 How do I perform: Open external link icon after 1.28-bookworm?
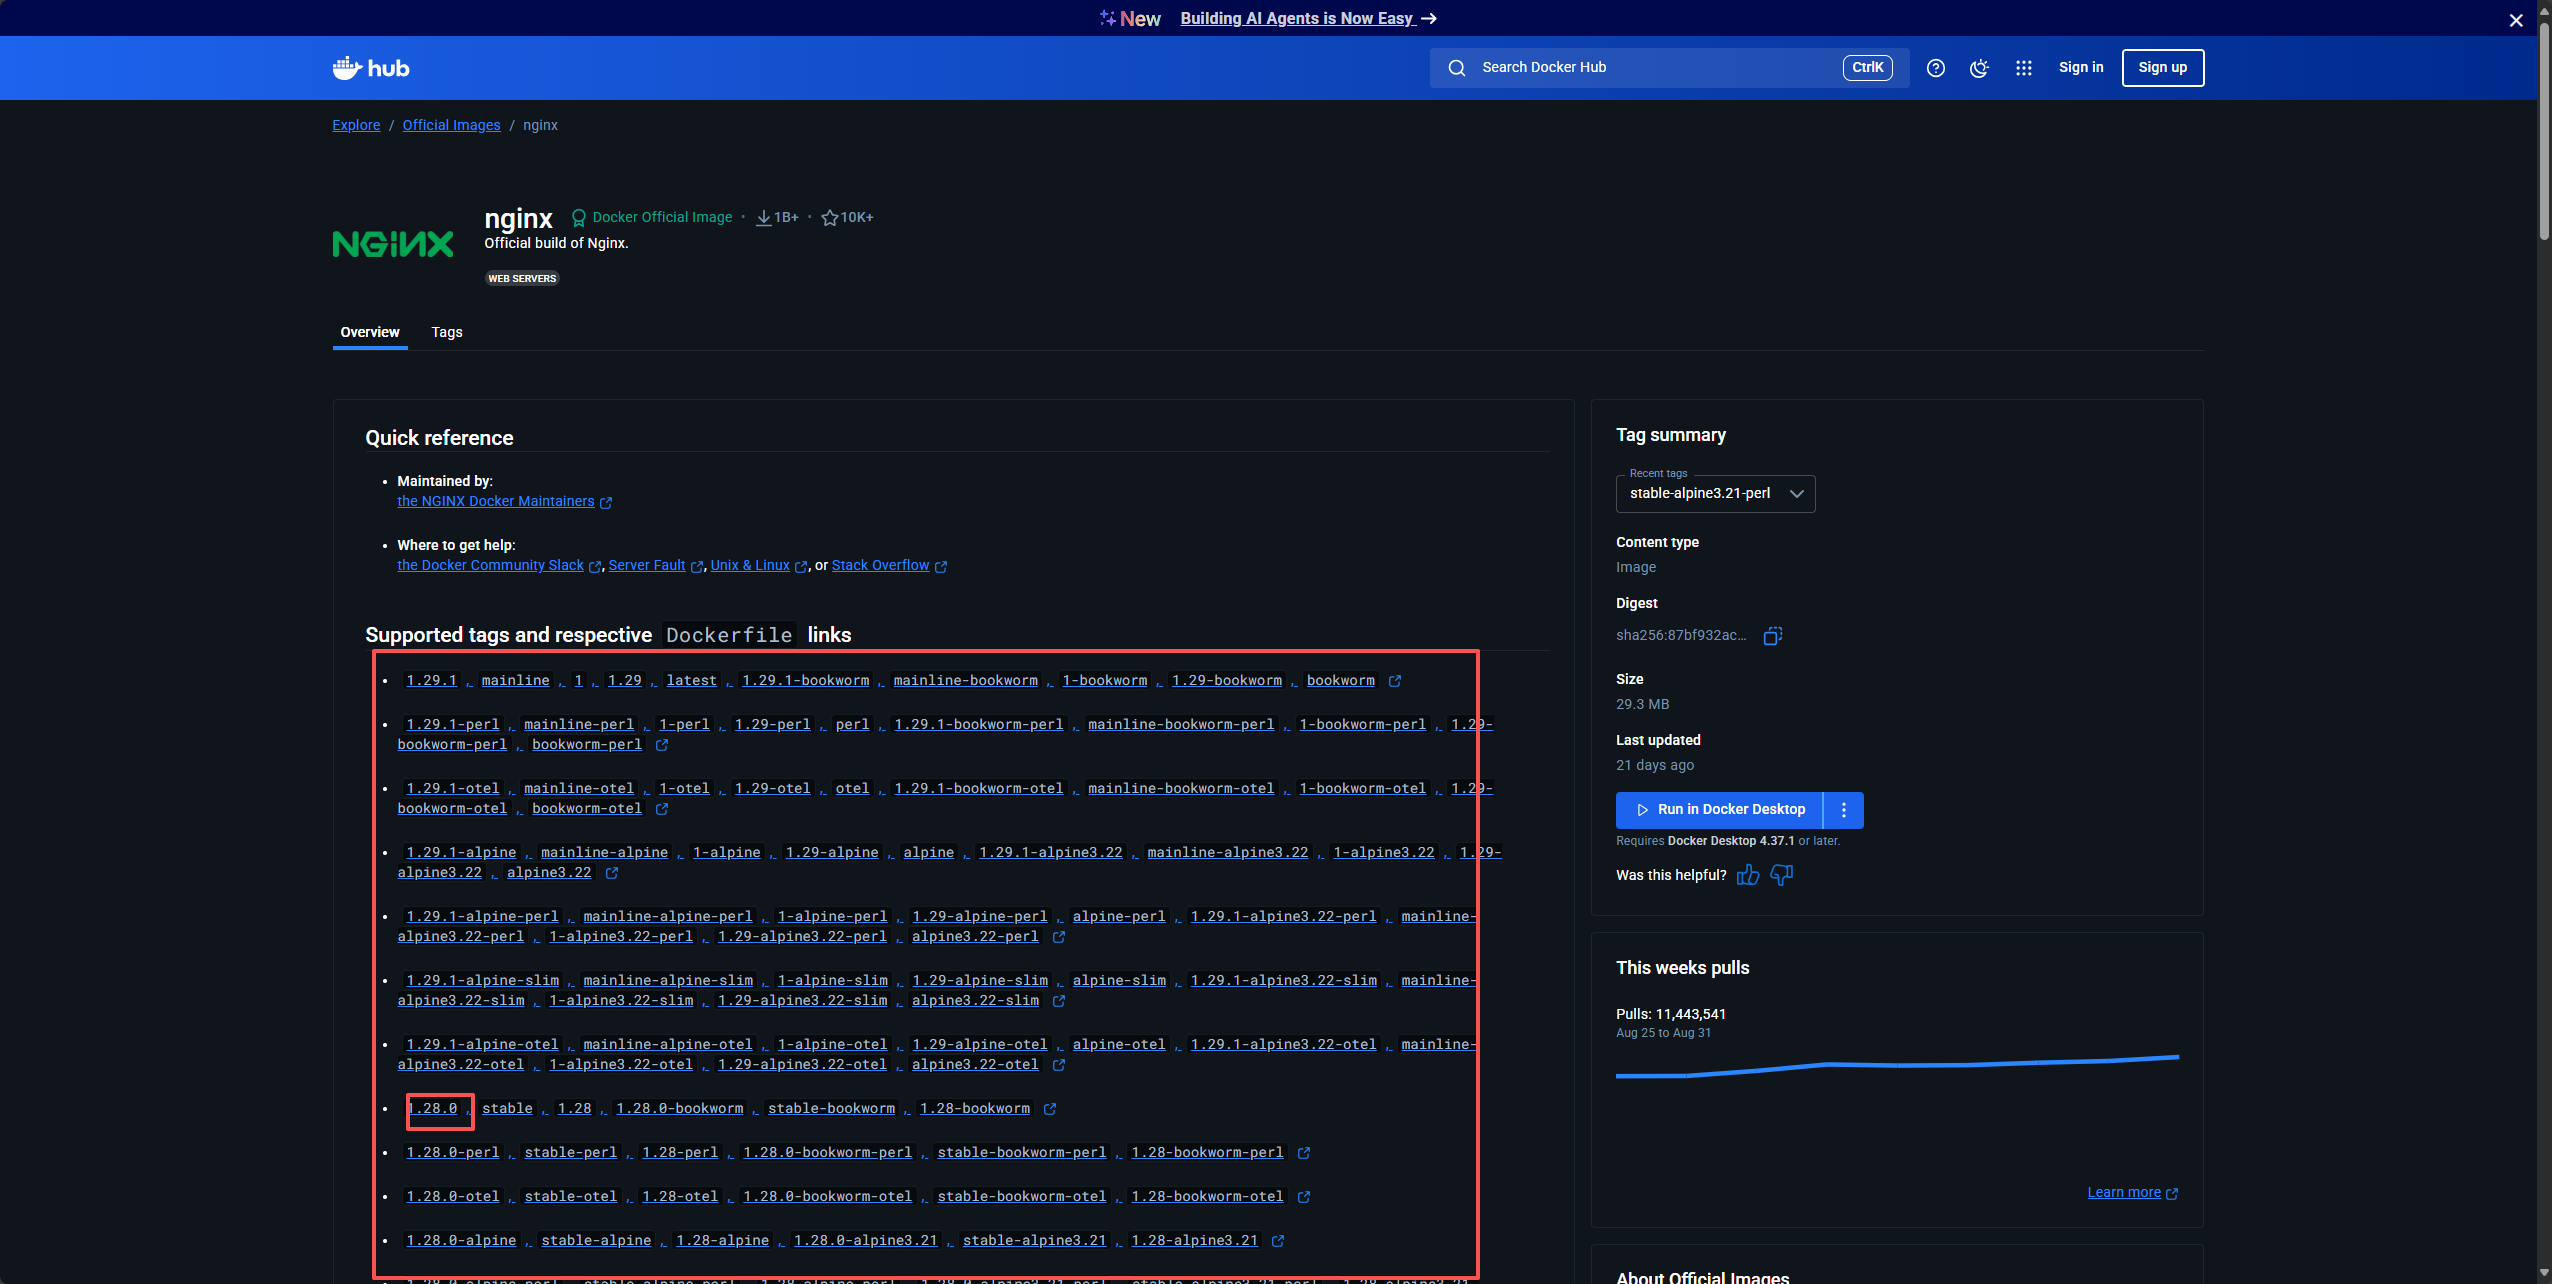pyautogui.click(x=1050, y=1109)
